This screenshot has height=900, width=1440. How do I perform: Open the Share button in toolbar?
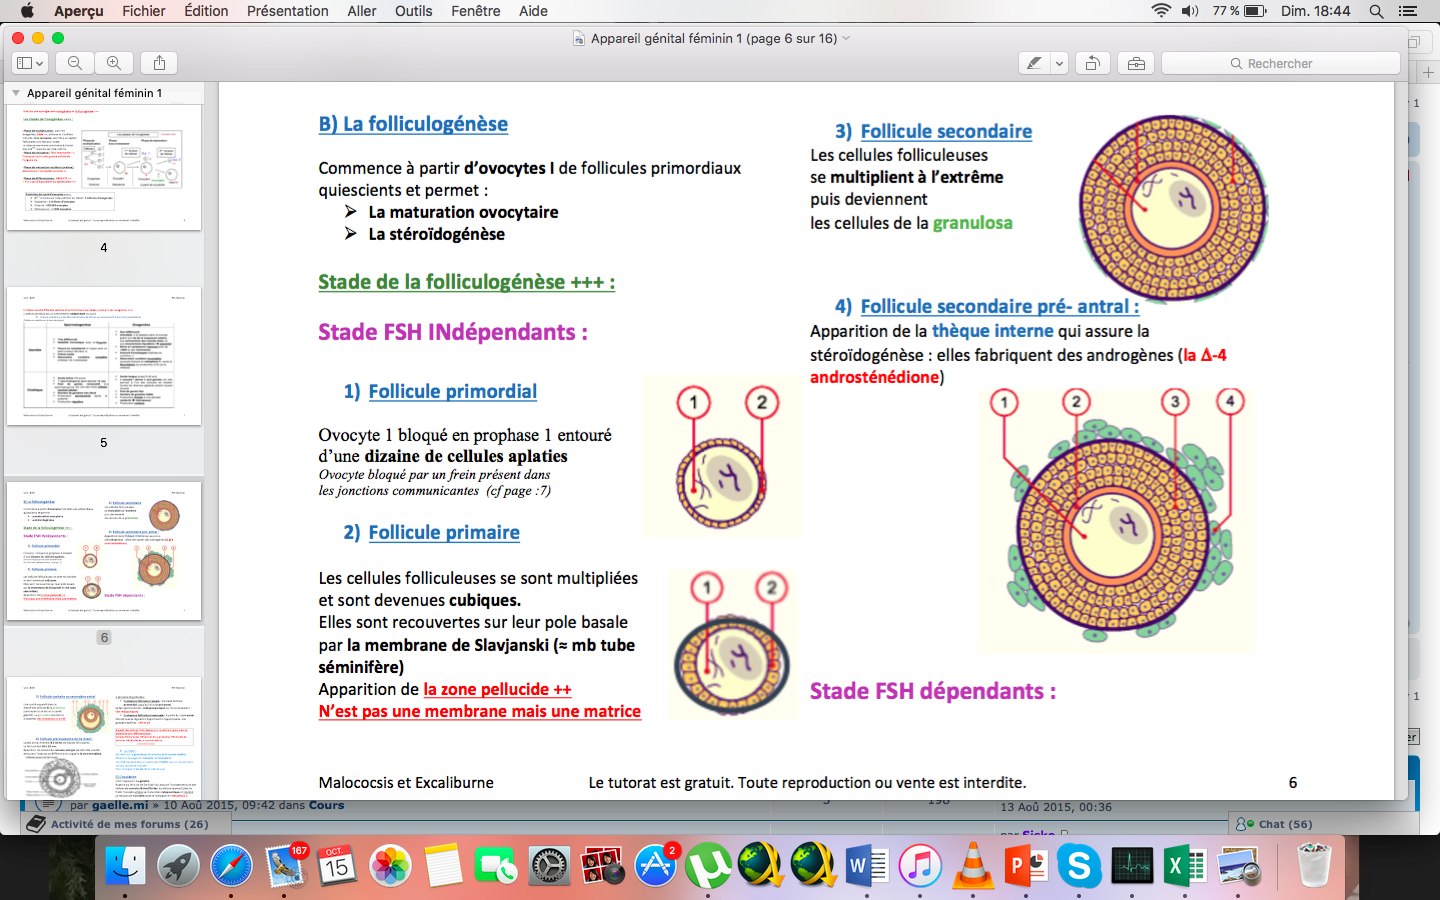click(x=159, y=63)
